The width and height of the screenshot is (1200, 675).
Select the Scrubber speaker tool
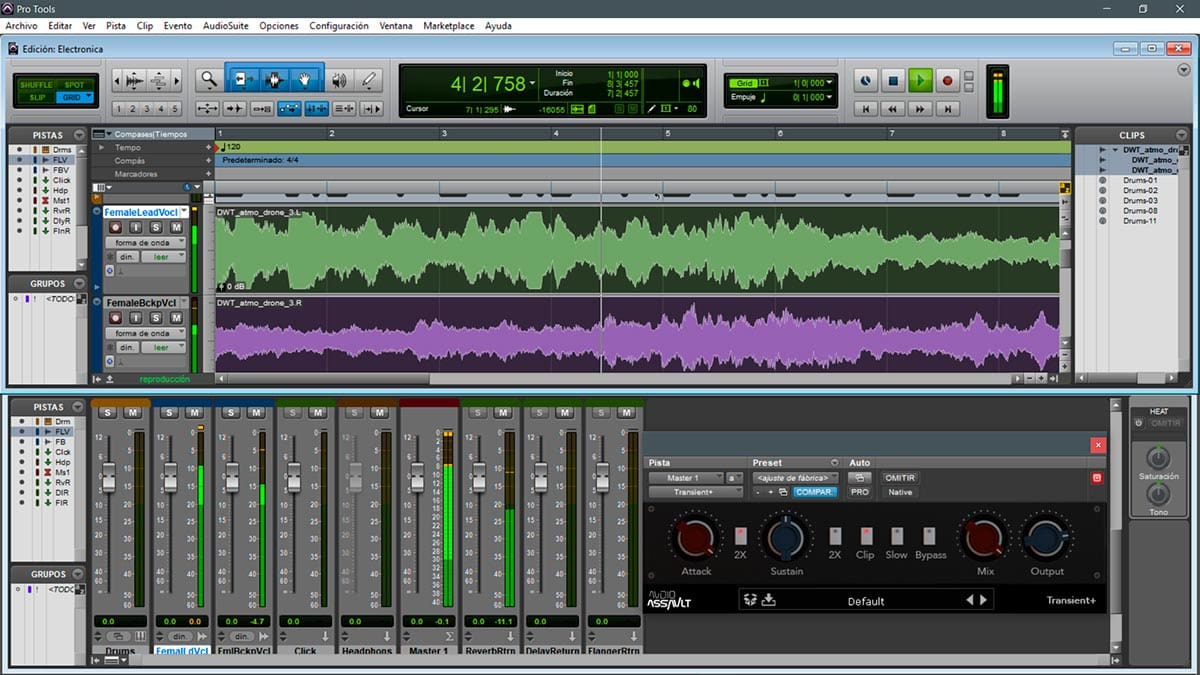[340, 80]
